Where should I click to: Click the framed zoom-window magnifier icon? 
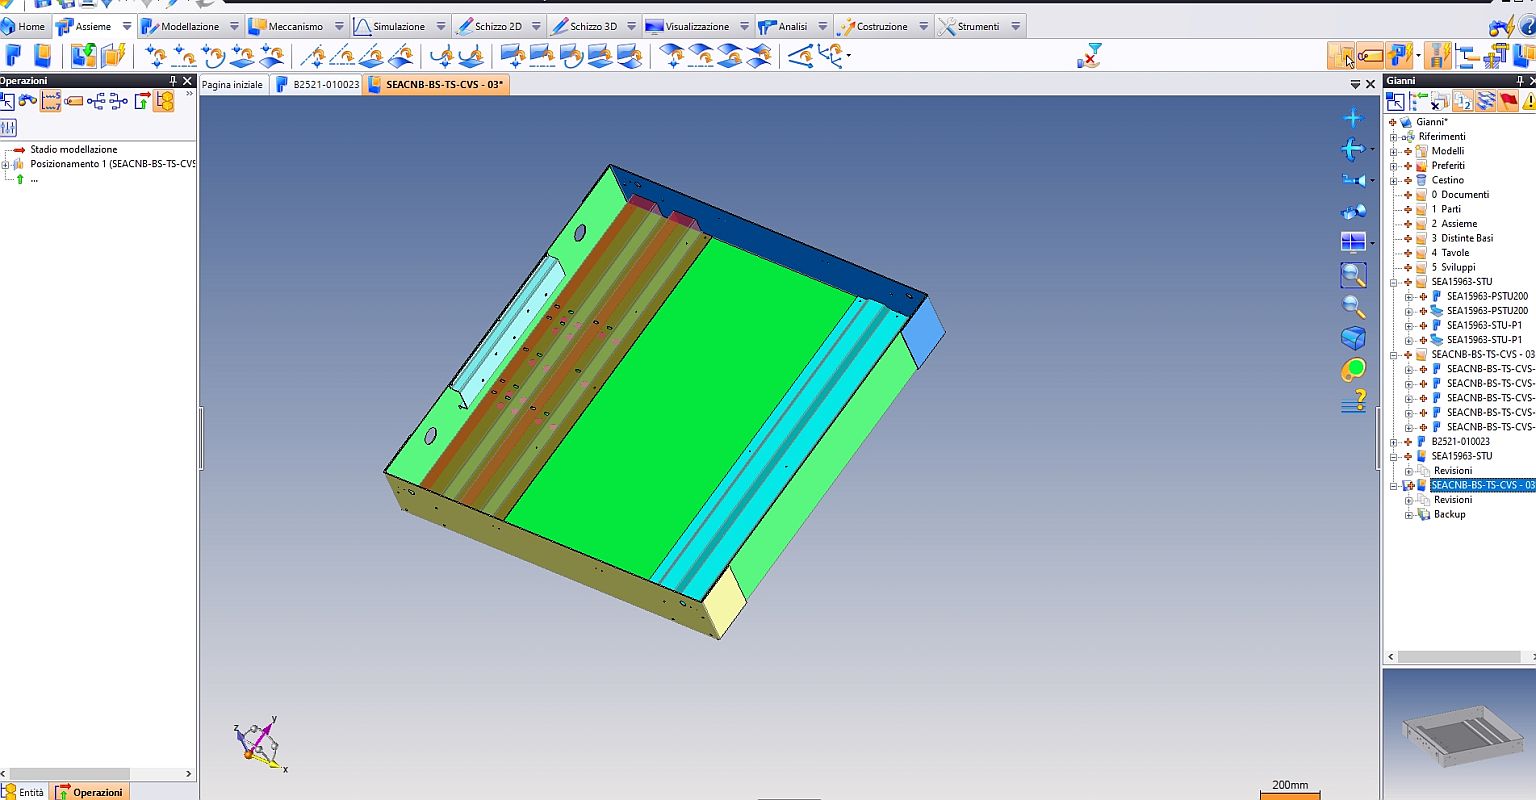click(1353, 274)
